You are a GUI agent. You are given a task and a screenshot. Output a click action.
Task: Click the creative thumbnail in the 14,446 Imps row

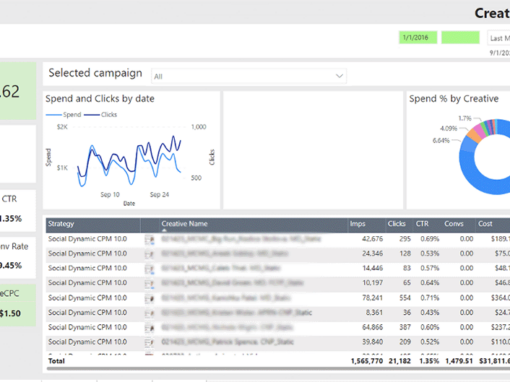pyautogui.click(x=150, y=269)
